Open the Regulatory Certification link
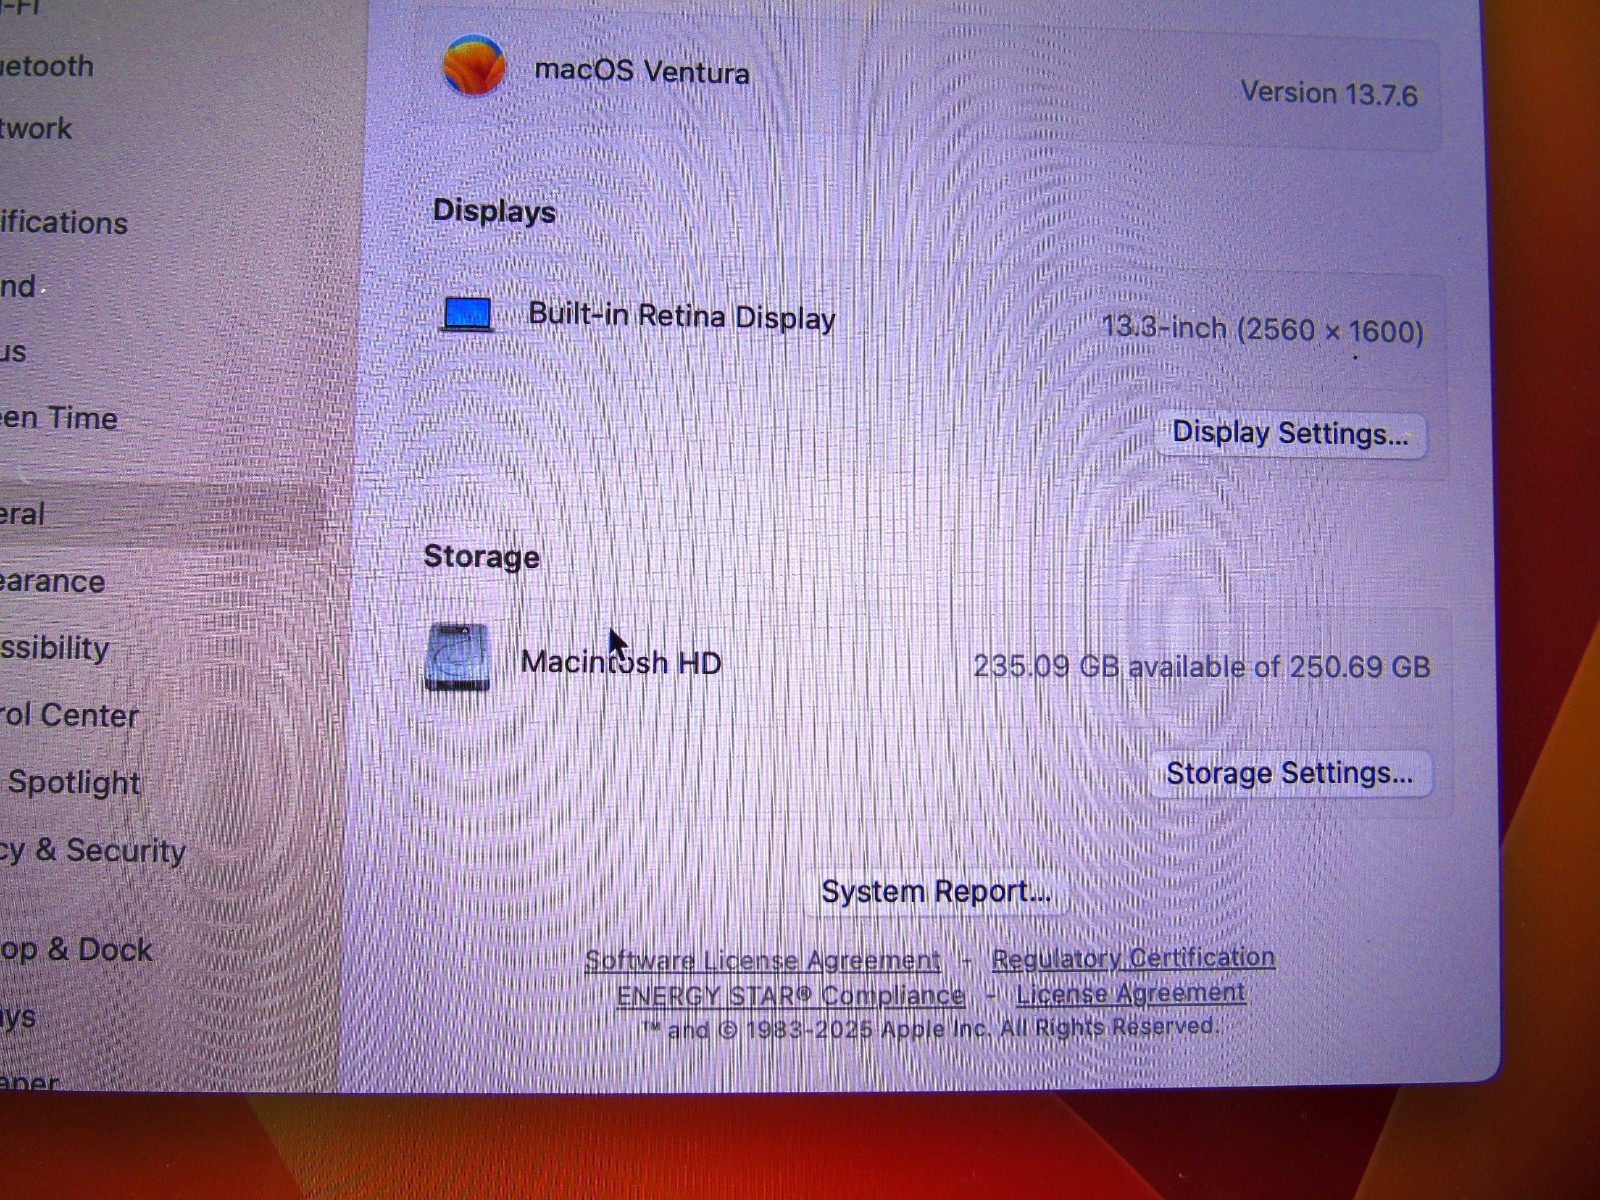1600x1200 pixels. [x=1133, y=958]
